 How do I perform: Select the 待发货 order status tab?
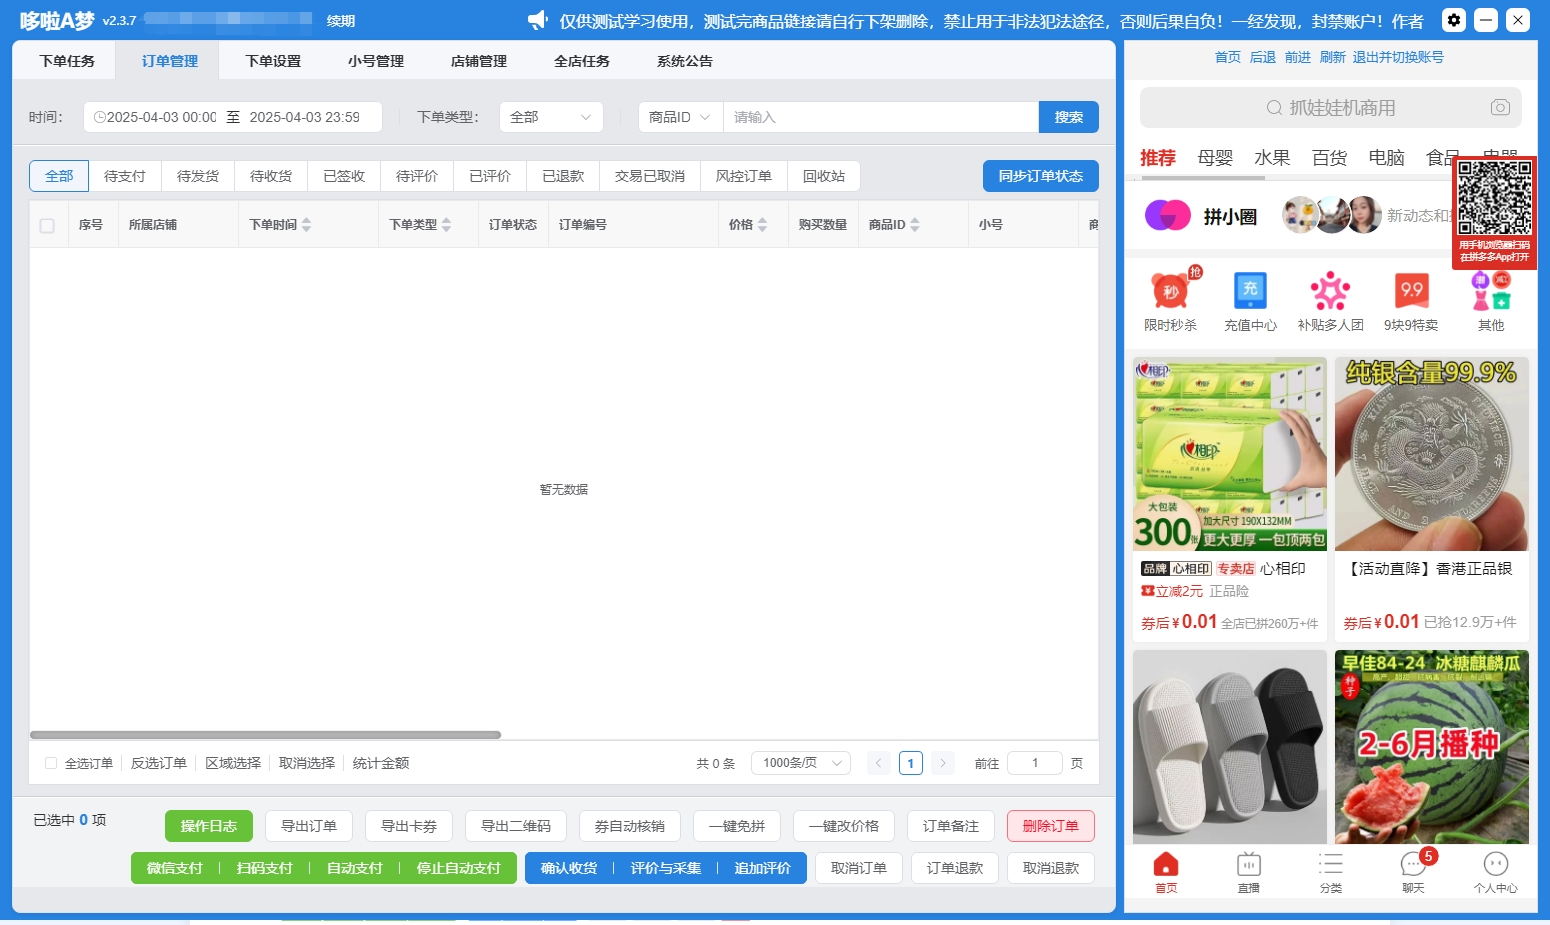[198, 176]
